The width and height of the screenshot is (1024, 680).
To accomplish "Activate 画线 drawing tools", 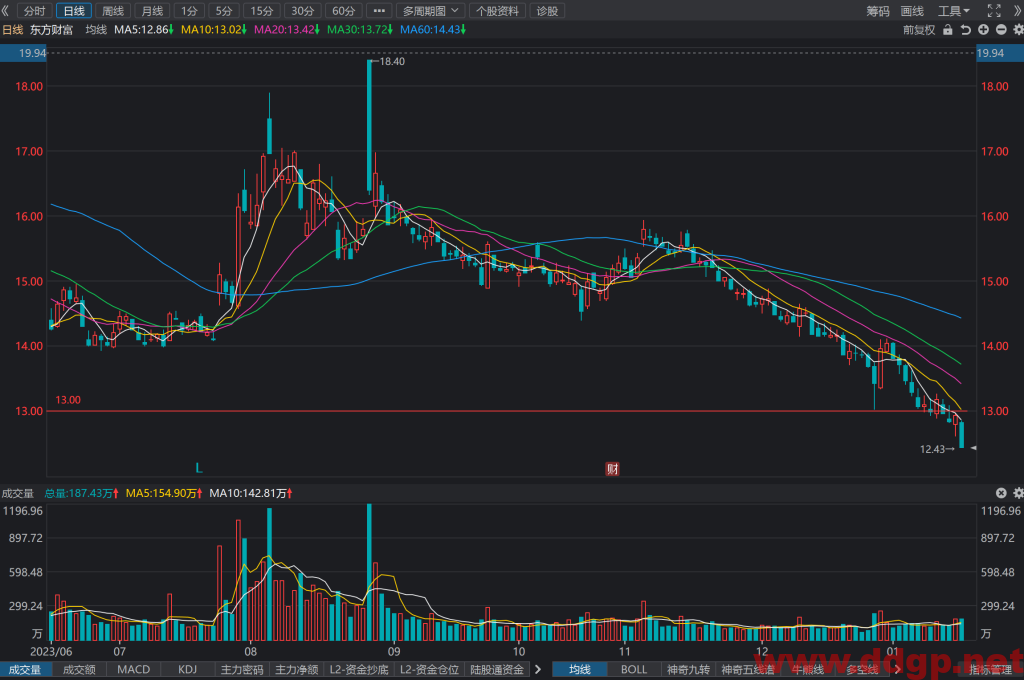I will tap(912, 11).
